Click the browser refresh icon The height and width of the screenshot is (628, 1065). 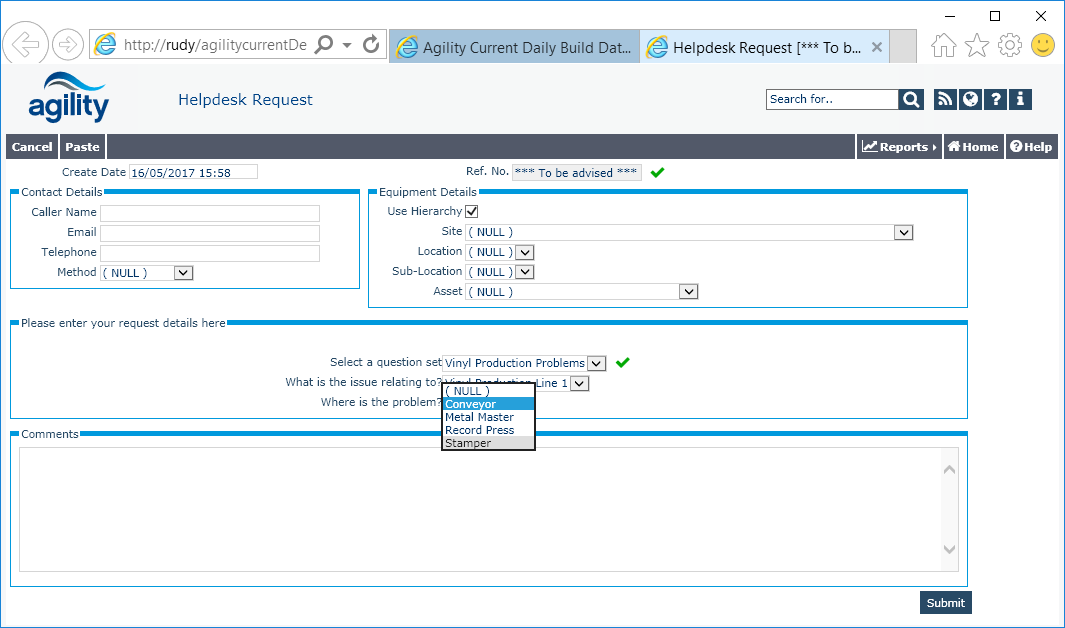coord(371,45)
